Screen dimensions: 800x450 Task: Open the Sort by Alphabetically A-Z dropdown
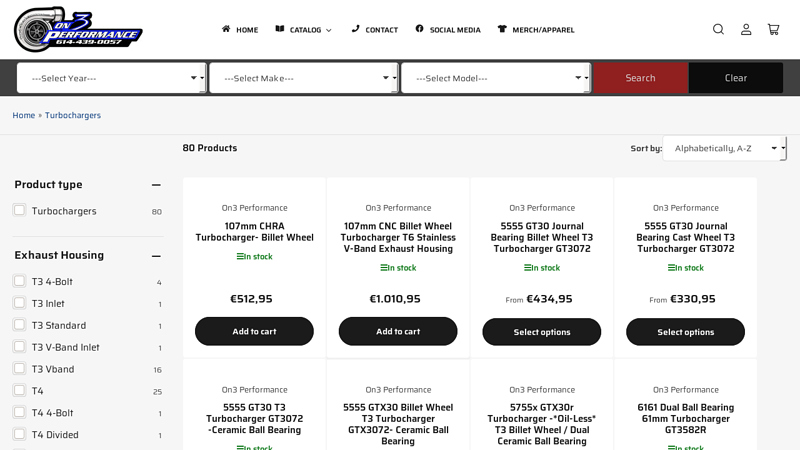coord(724,148)
